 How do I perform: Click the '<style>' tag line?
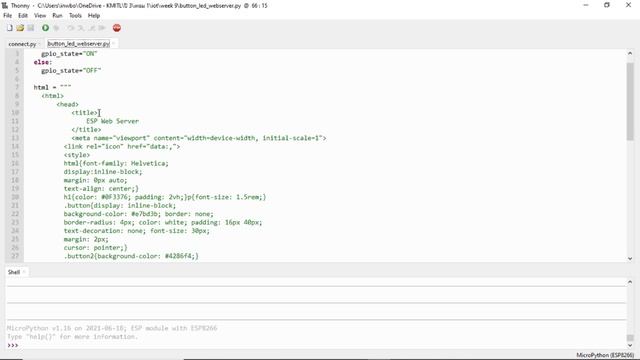click(77, 155)
